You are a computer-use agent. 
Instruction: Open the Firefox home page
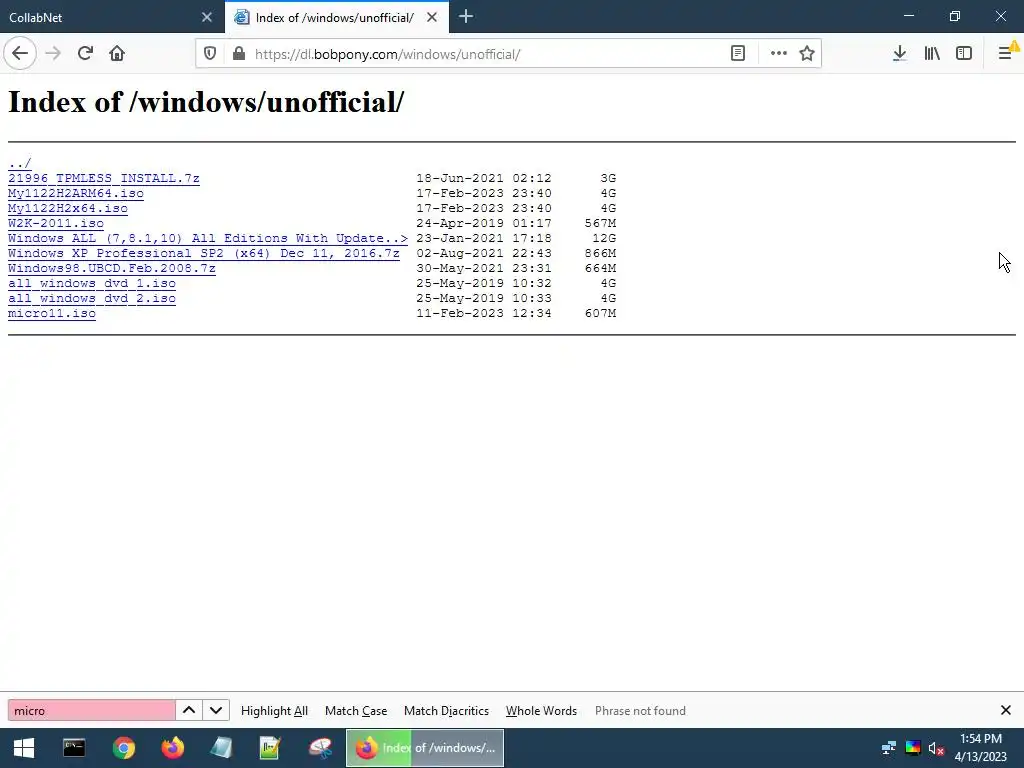click(117, 54)
